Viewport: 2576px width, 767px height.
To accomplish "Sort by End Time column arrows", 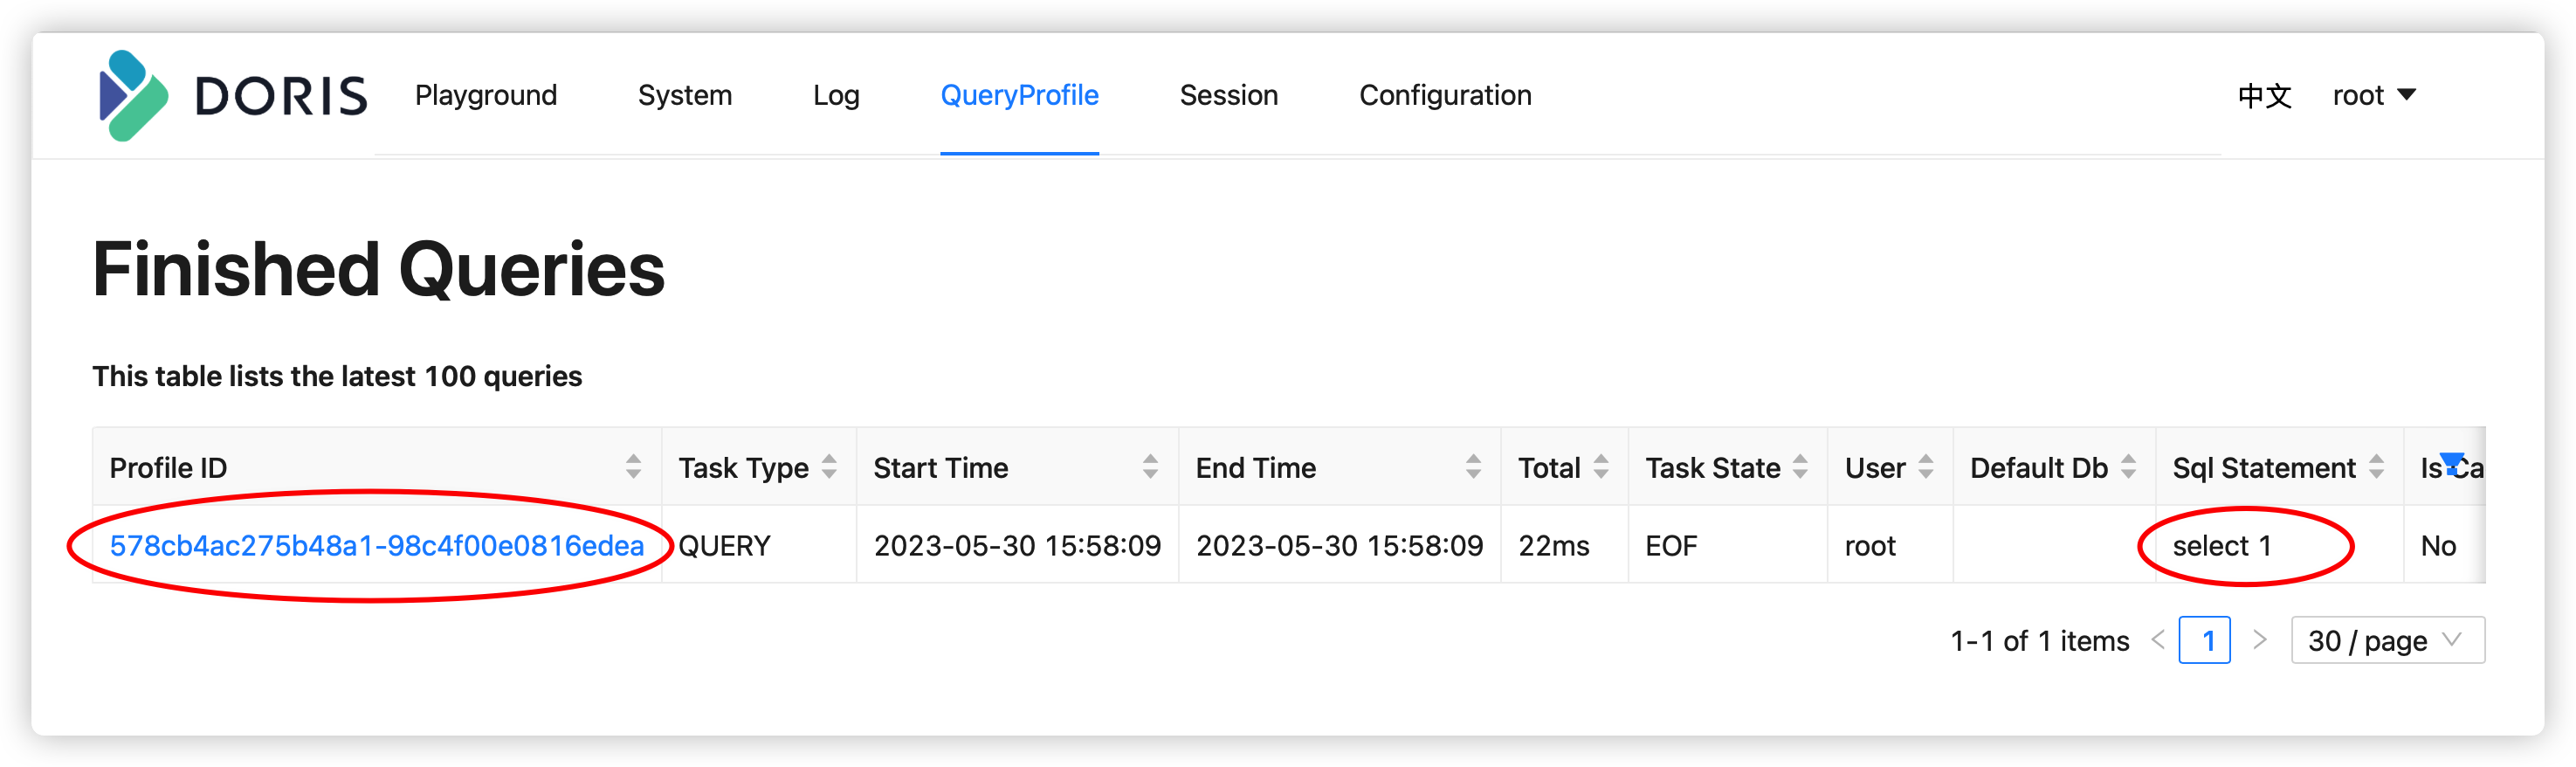I will point(1473,467).
